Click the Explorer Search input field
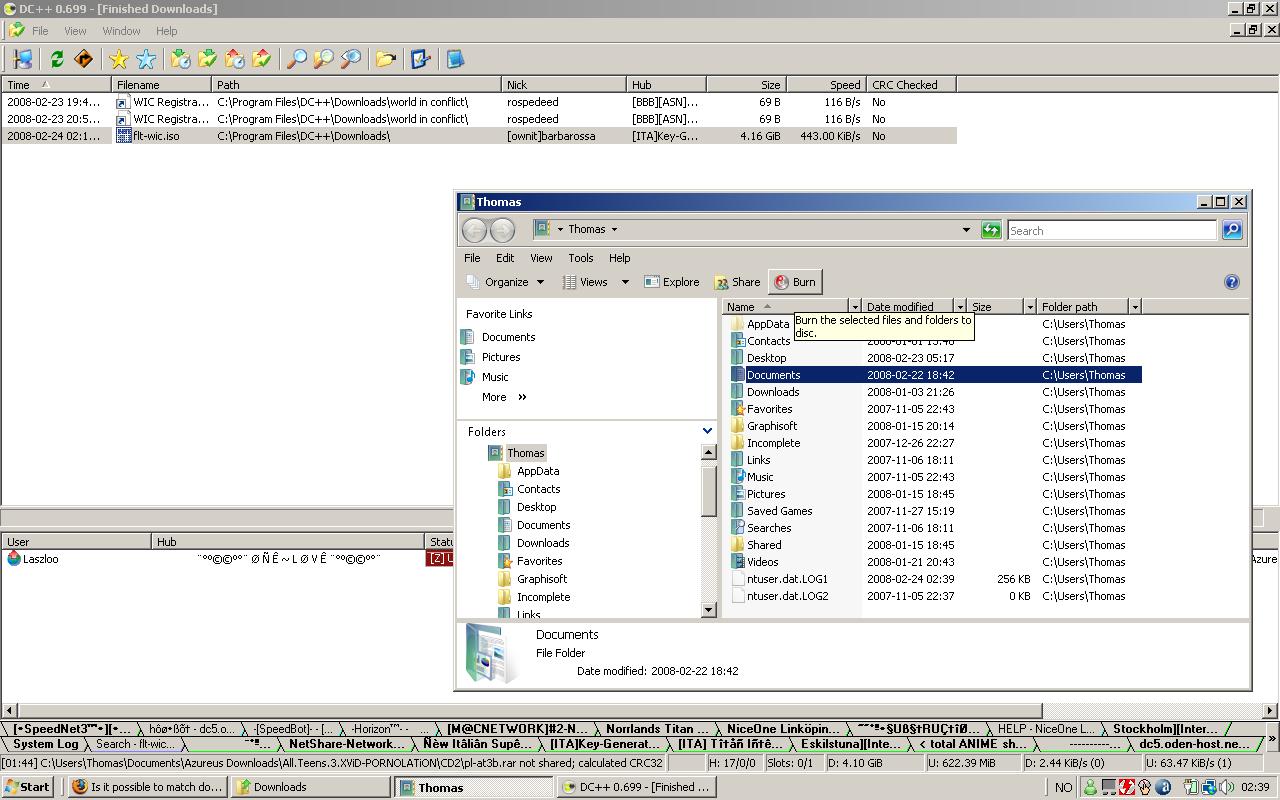The height and width of the screenshot is (800, 1280). (x=1111, y=230)
